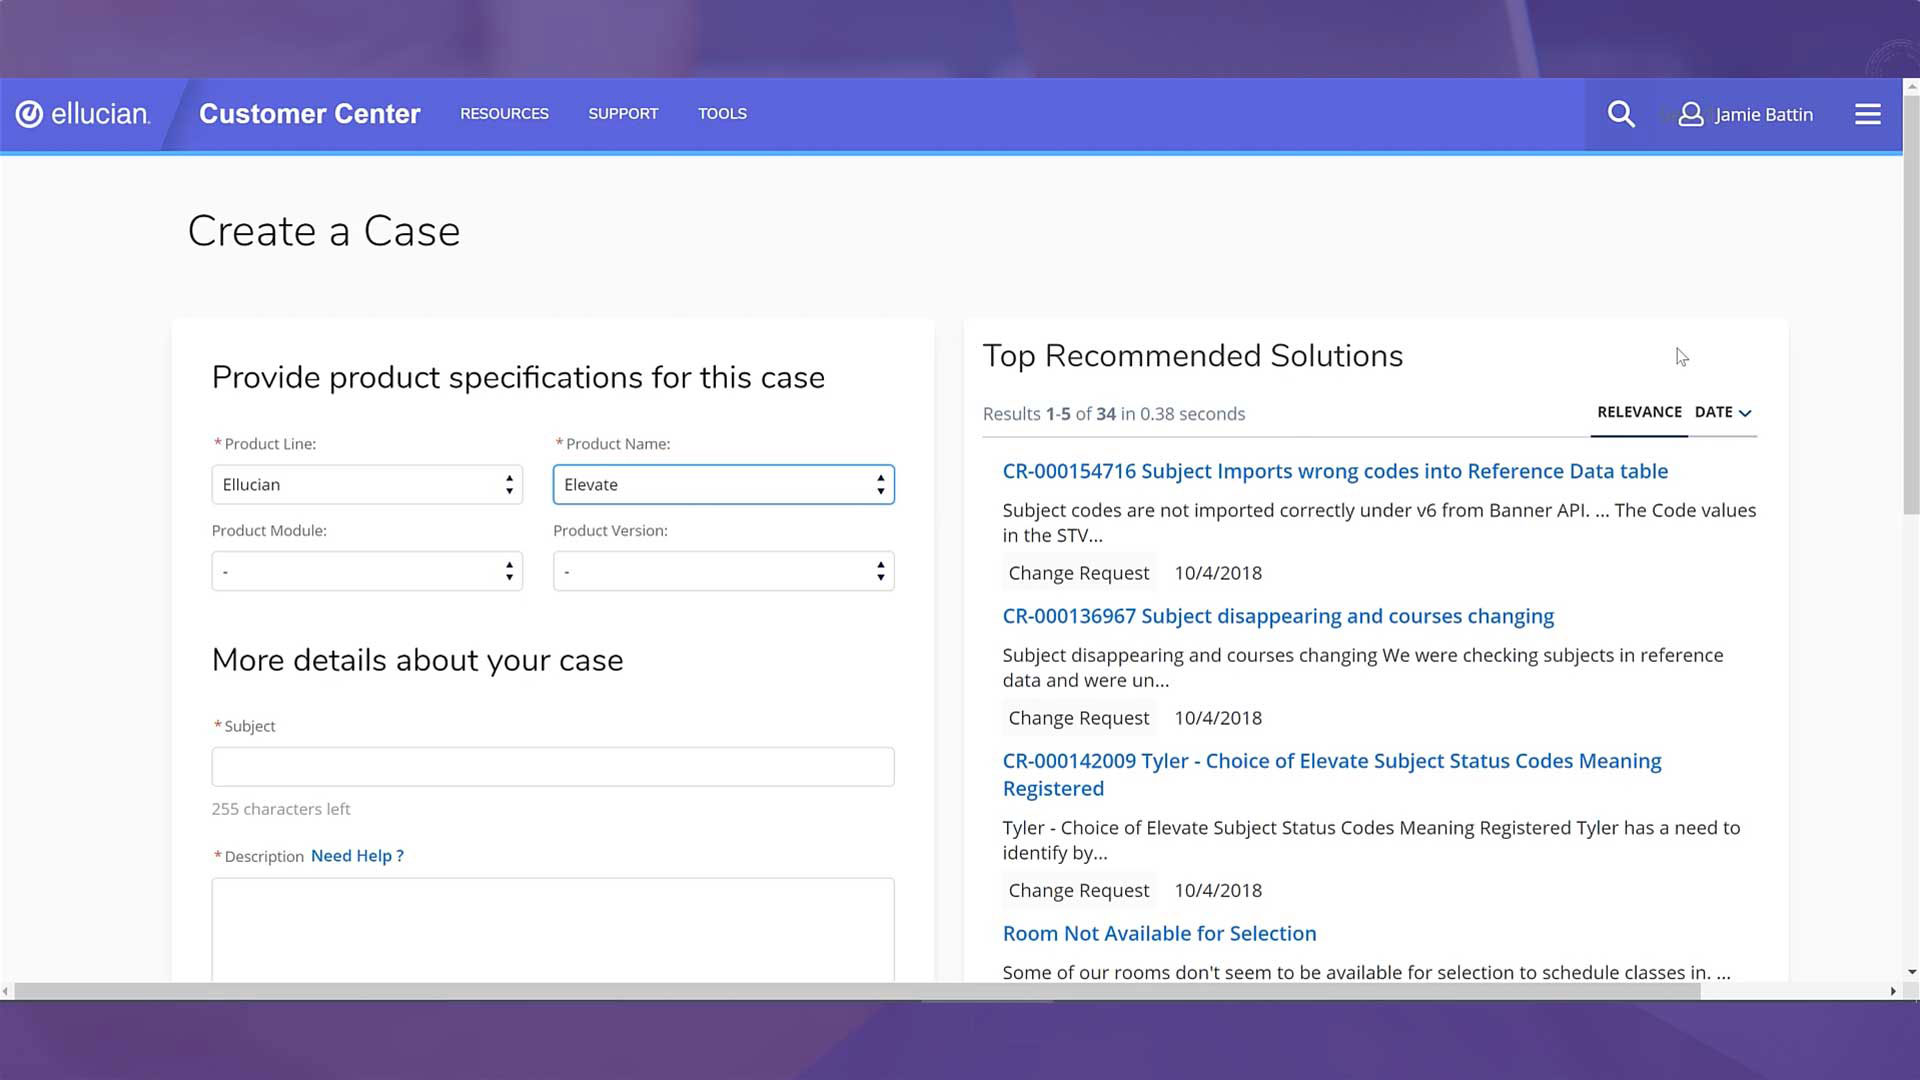Open the Resources menu

click(504, 114)
